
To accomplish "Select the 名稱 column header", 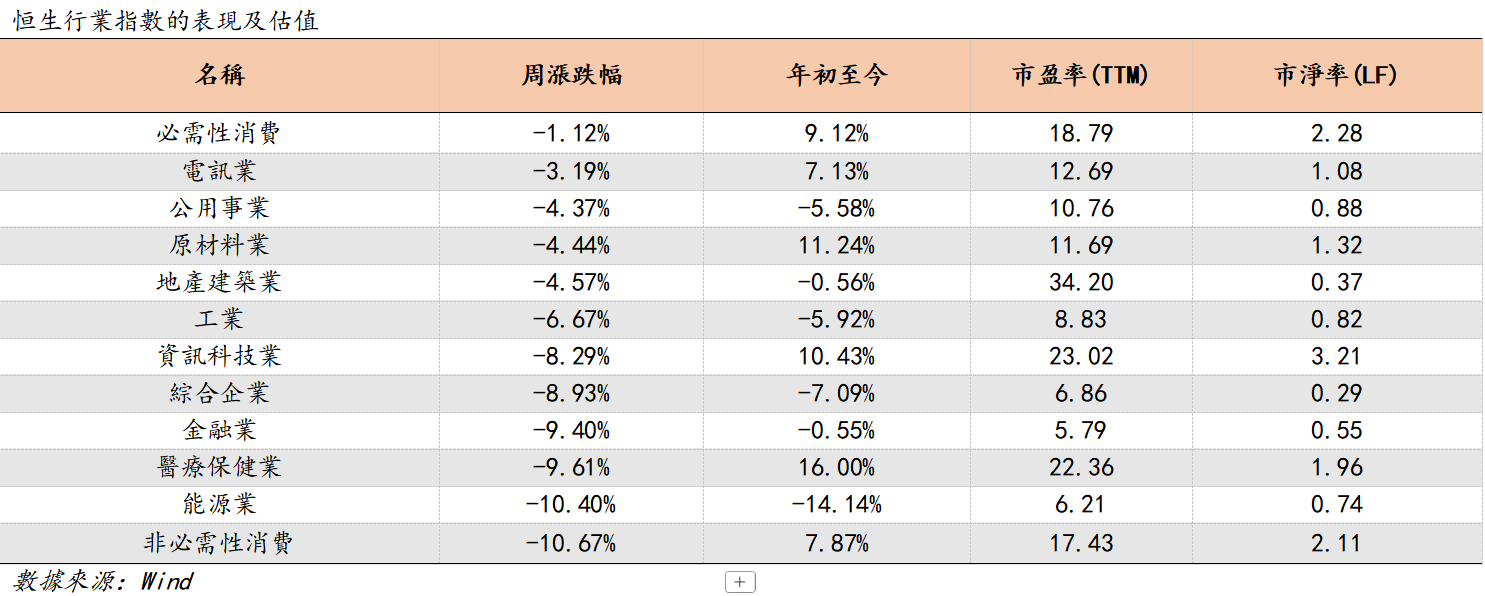I will [x=220, y=75].
